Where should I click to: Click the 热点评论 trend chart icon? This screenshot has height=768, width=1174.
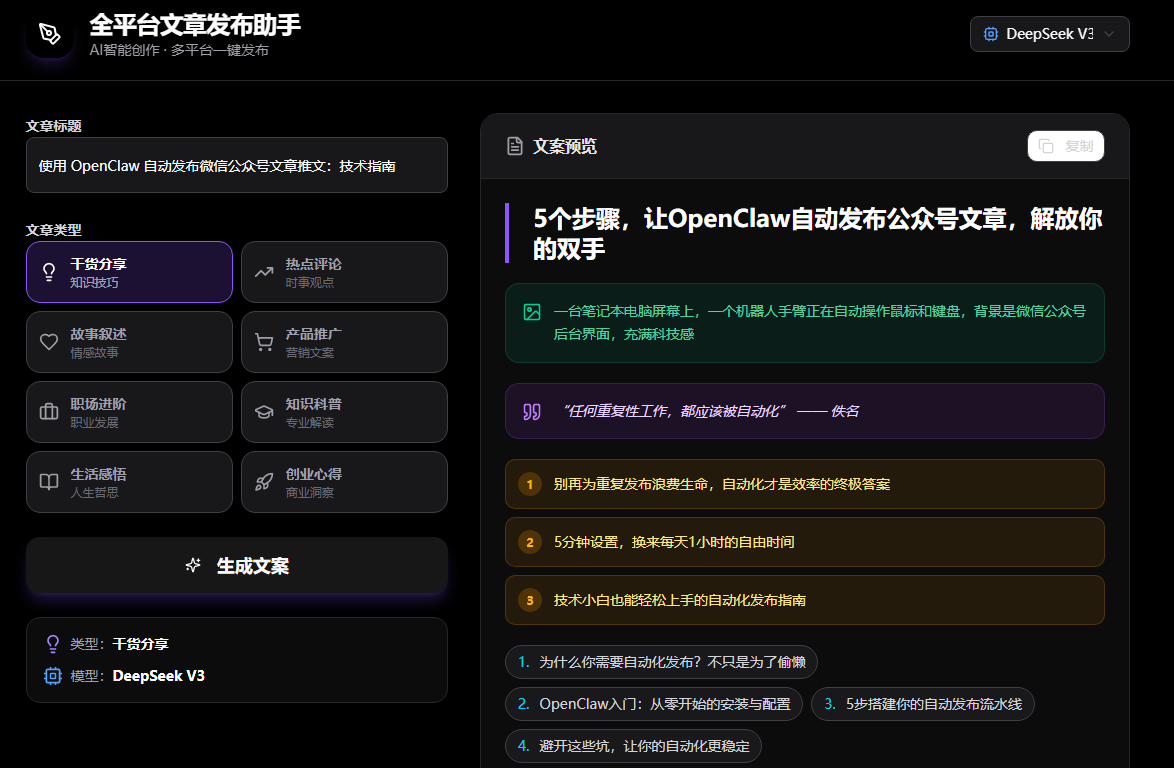(263, 271)
